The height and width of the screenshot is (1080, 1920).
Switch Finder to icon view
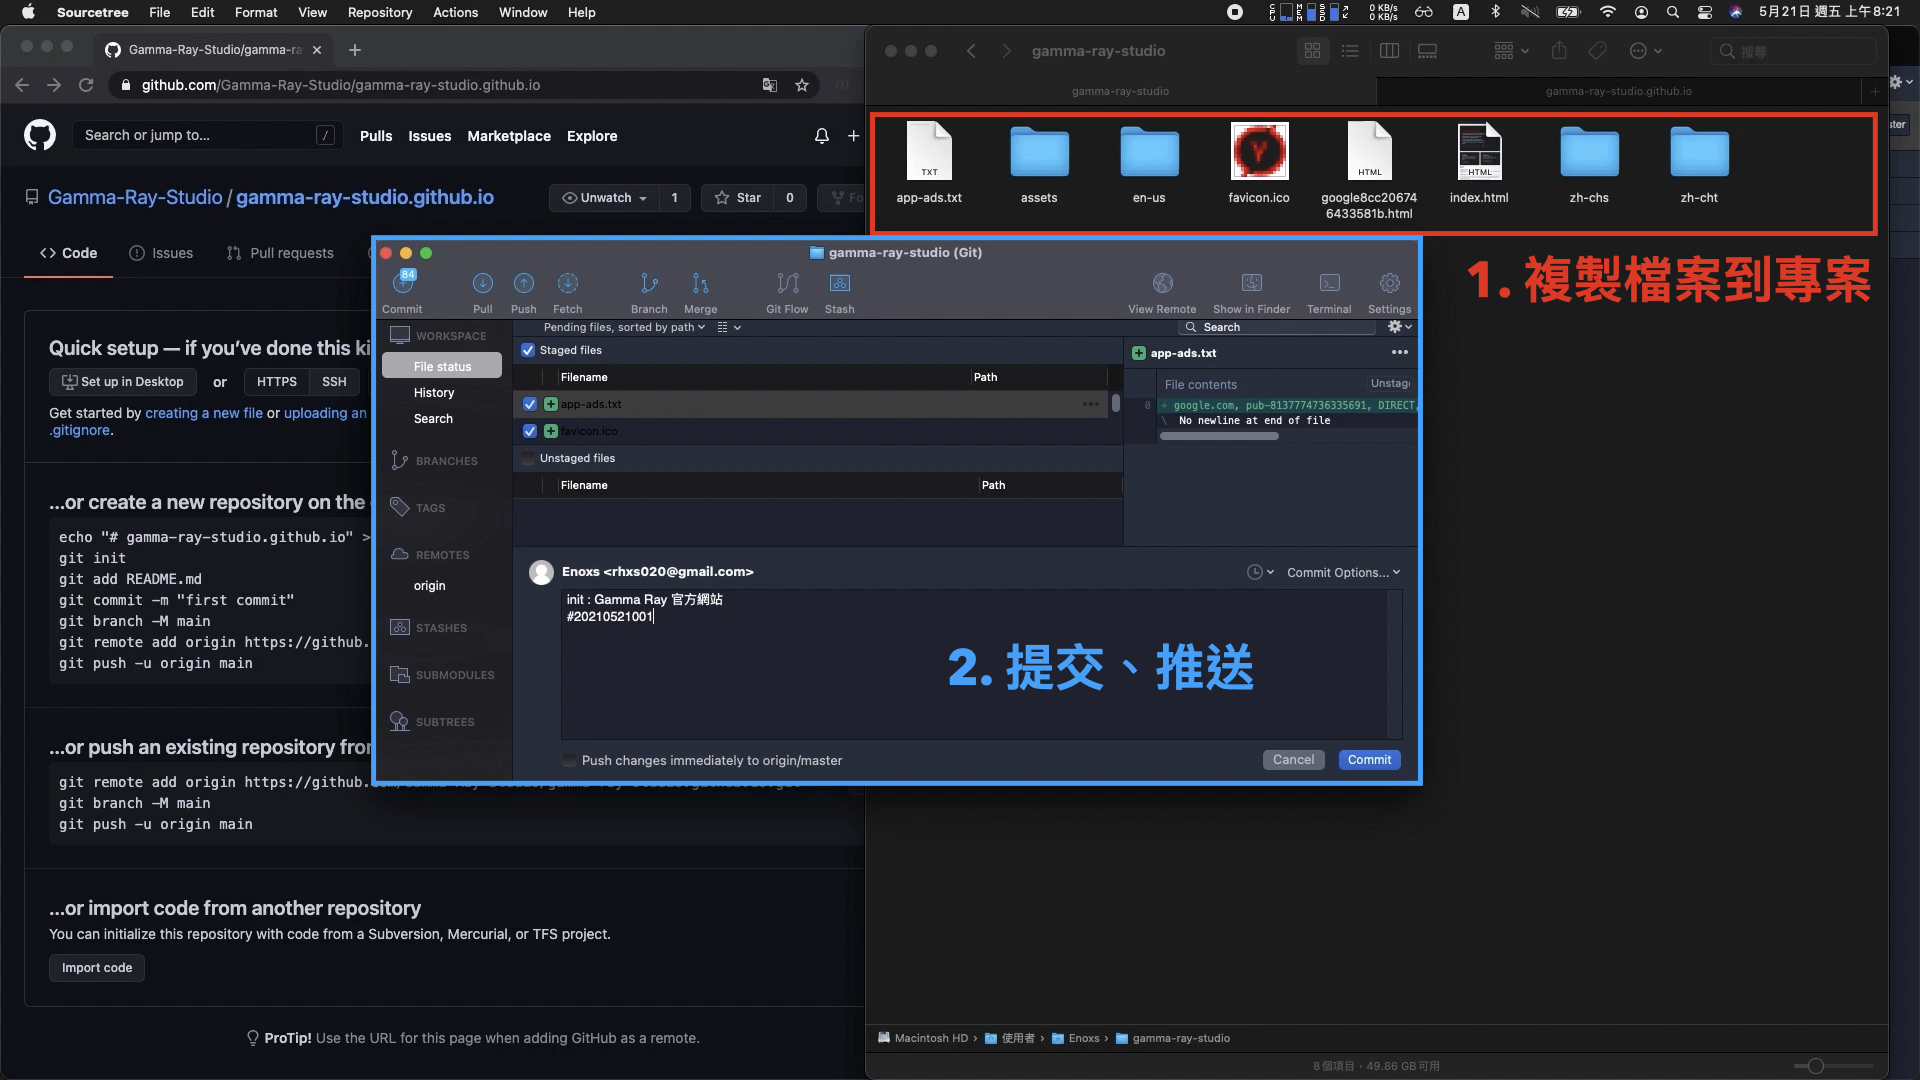[1312, 51]
